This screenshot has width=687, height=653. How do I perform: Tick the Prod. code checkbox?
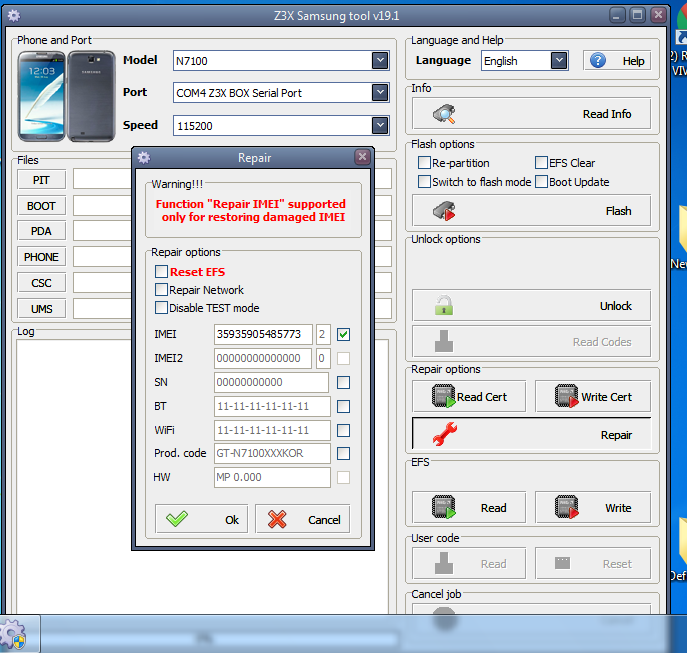(x=344, y=453)
